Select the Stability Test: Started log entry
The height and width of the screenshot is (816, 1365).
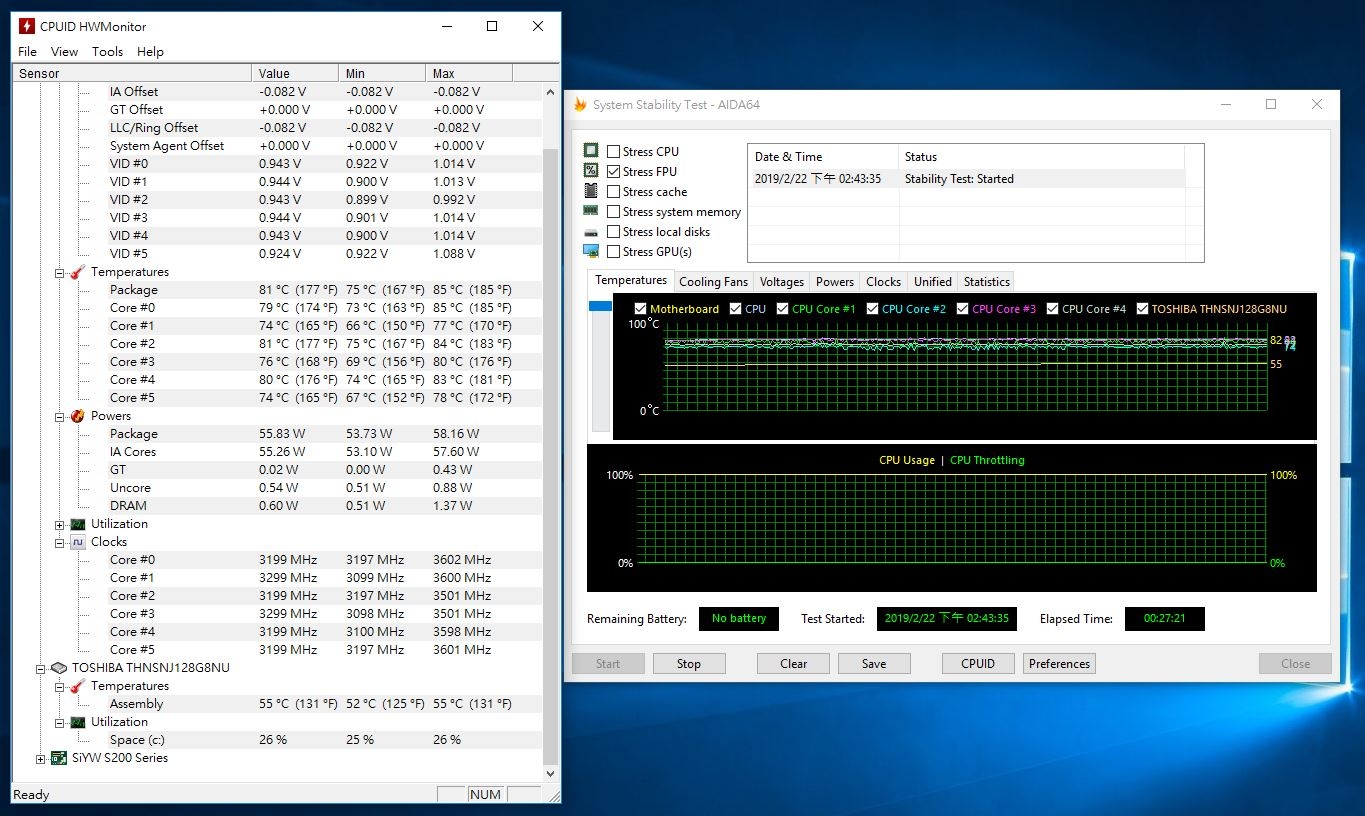tap(966, 179)
